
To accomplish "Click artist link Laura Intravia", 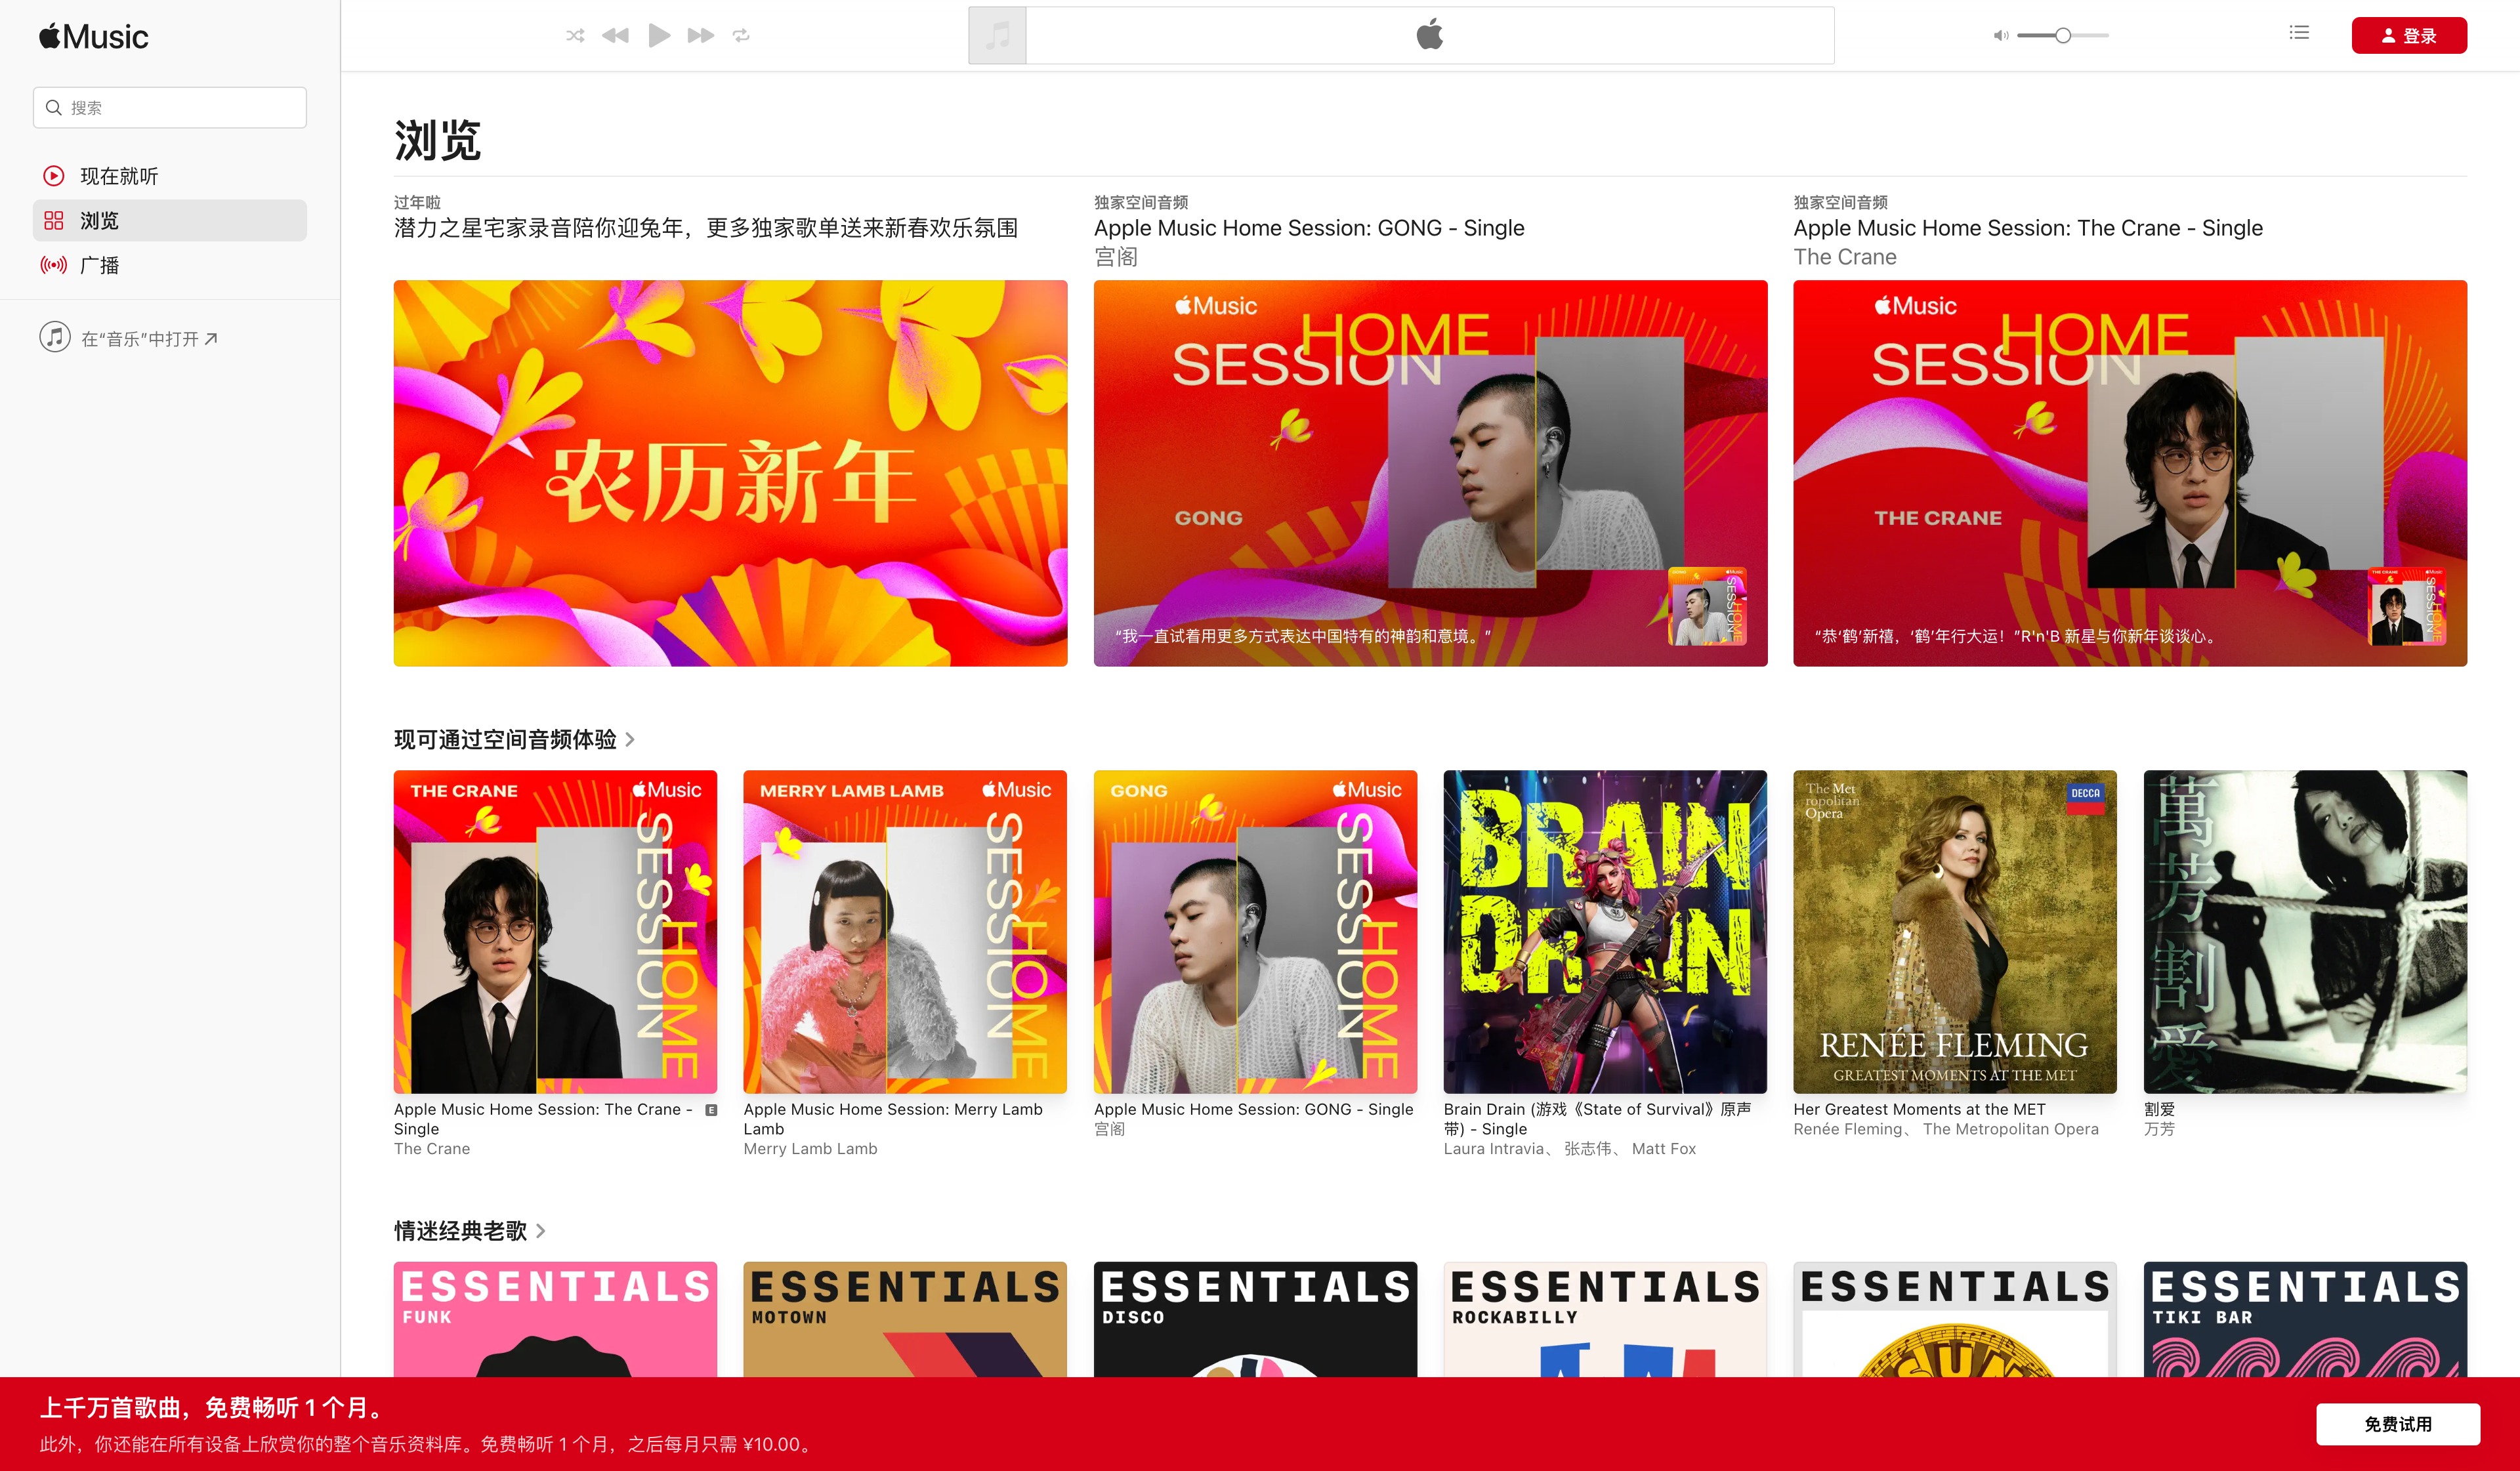I will point(1494,1149).
